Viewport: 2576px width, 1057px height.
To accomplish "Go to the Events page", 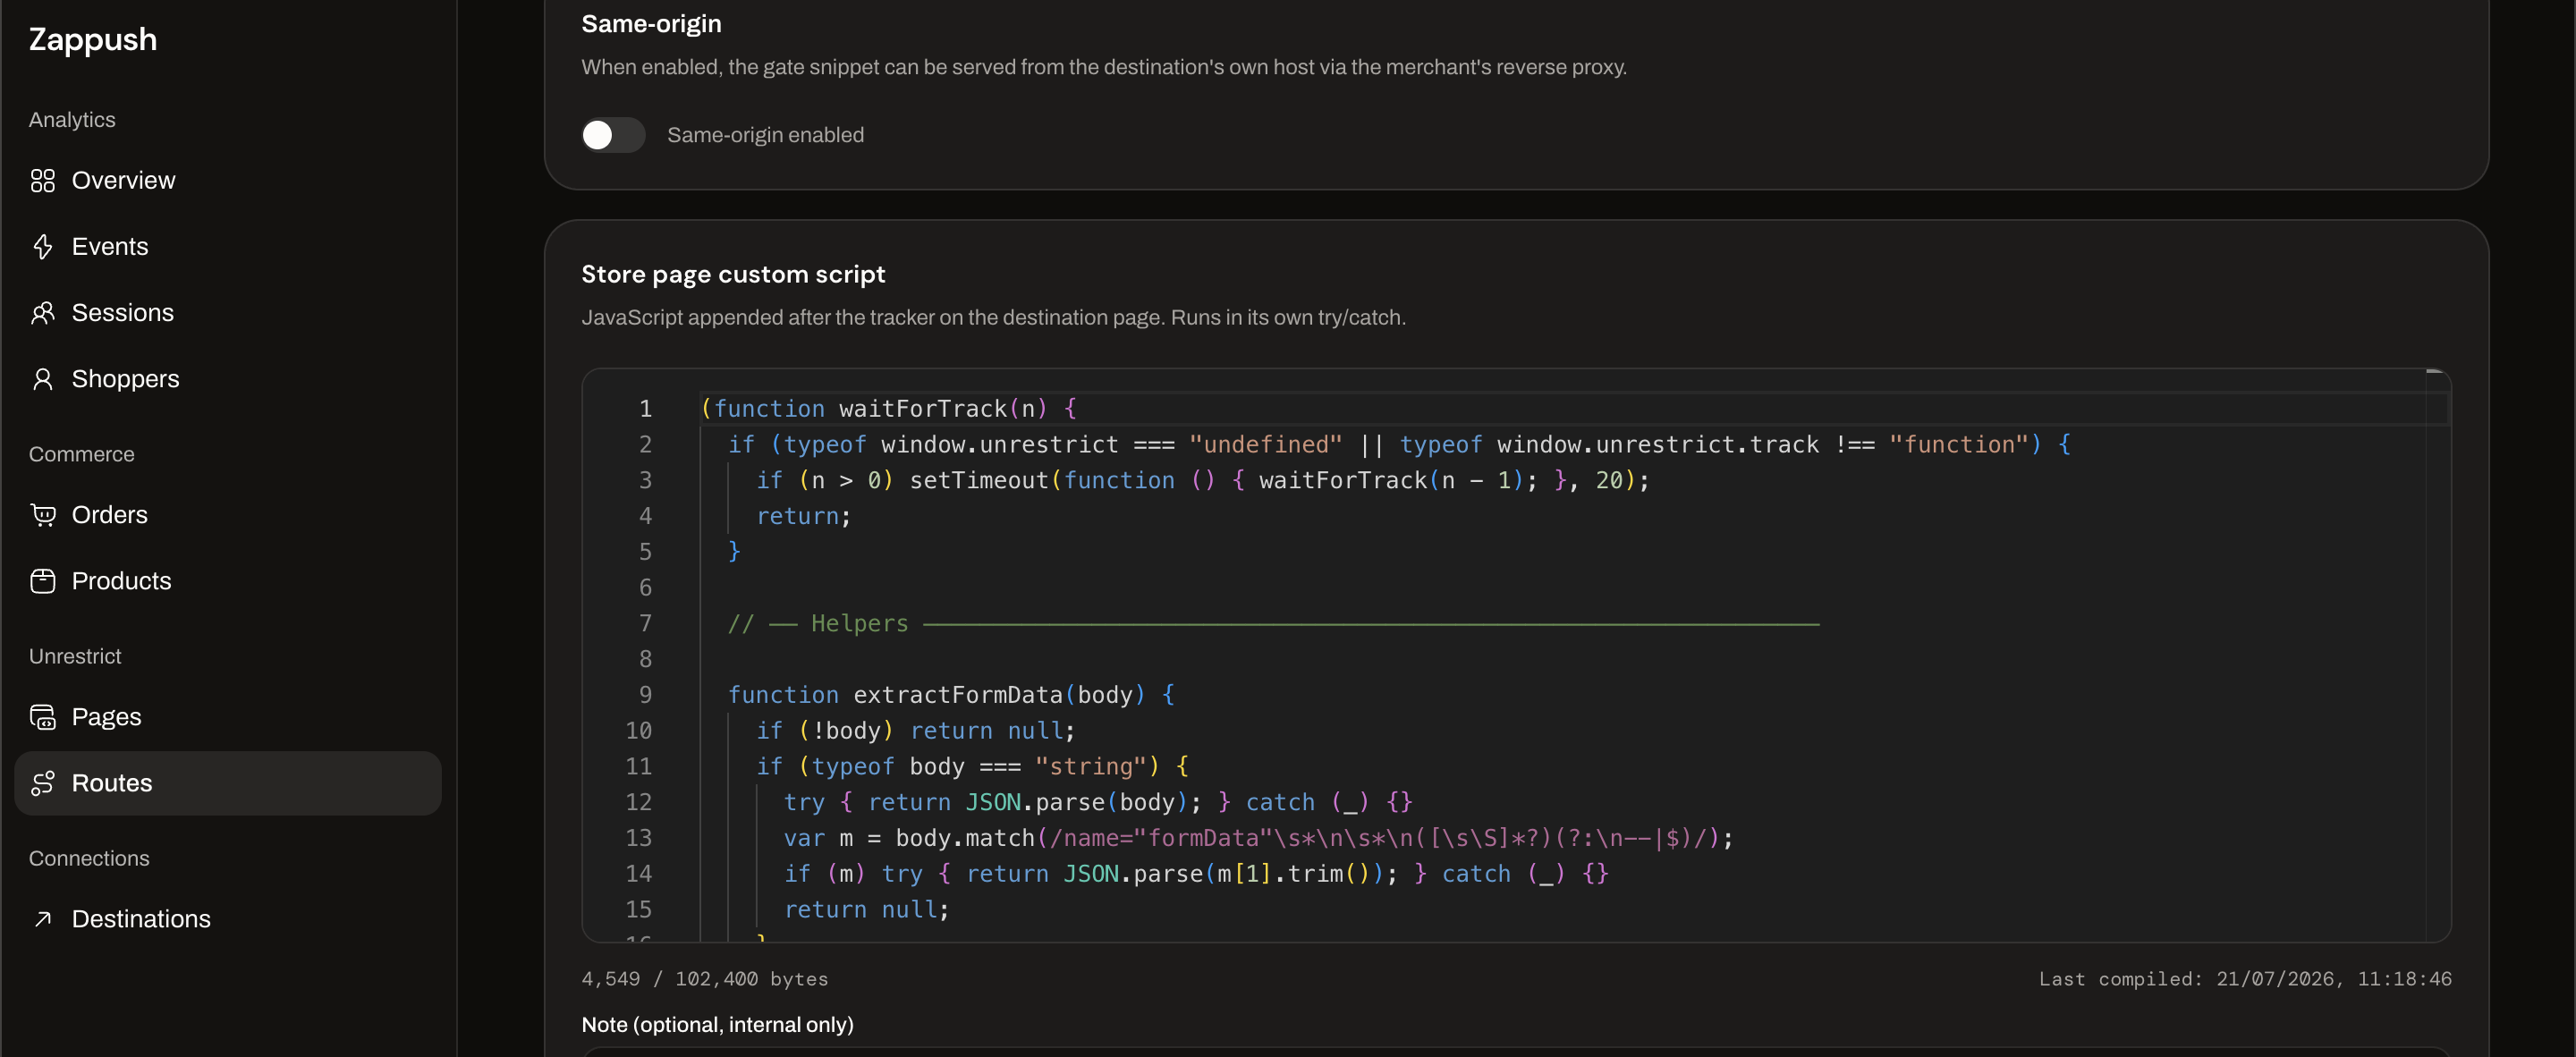I will coord(228,247).
